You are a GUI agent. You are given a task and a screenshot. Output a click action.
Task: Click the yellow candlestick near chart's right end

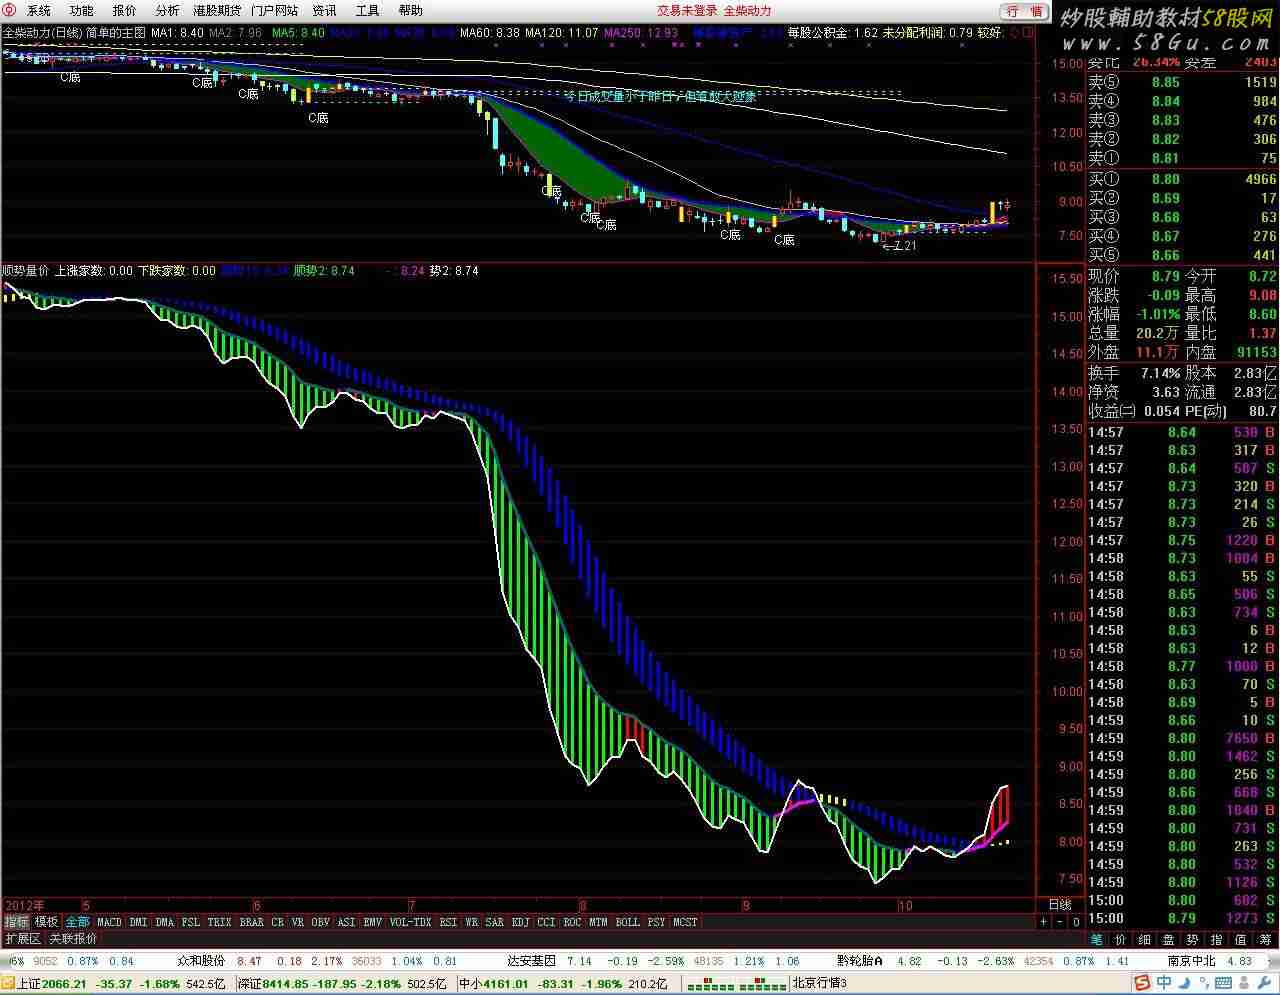coord(992,211)
